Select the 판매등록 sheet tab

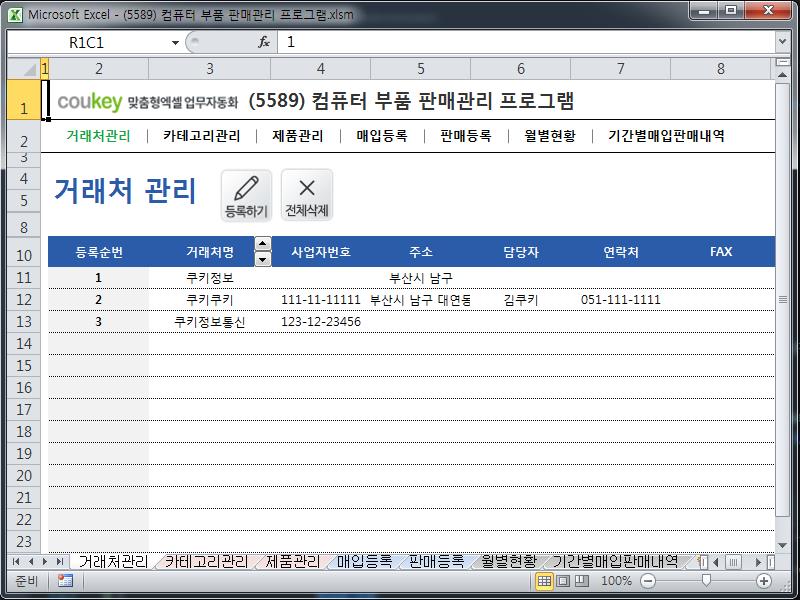437,562
